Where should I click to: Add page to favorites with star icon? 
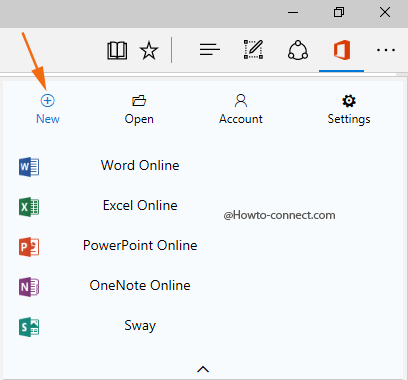coord(149,51)
